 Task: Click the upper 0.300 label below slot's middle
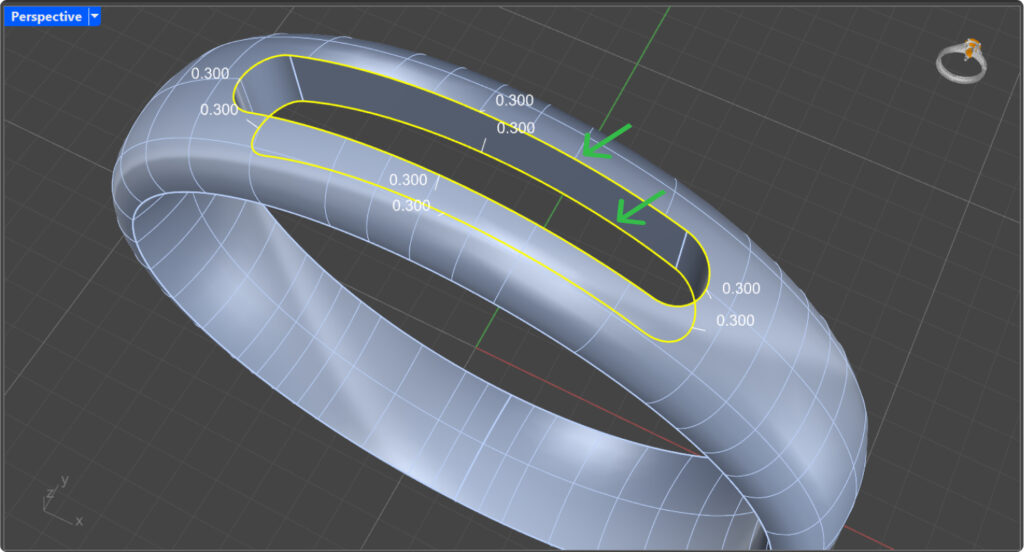tap(408, 180)
